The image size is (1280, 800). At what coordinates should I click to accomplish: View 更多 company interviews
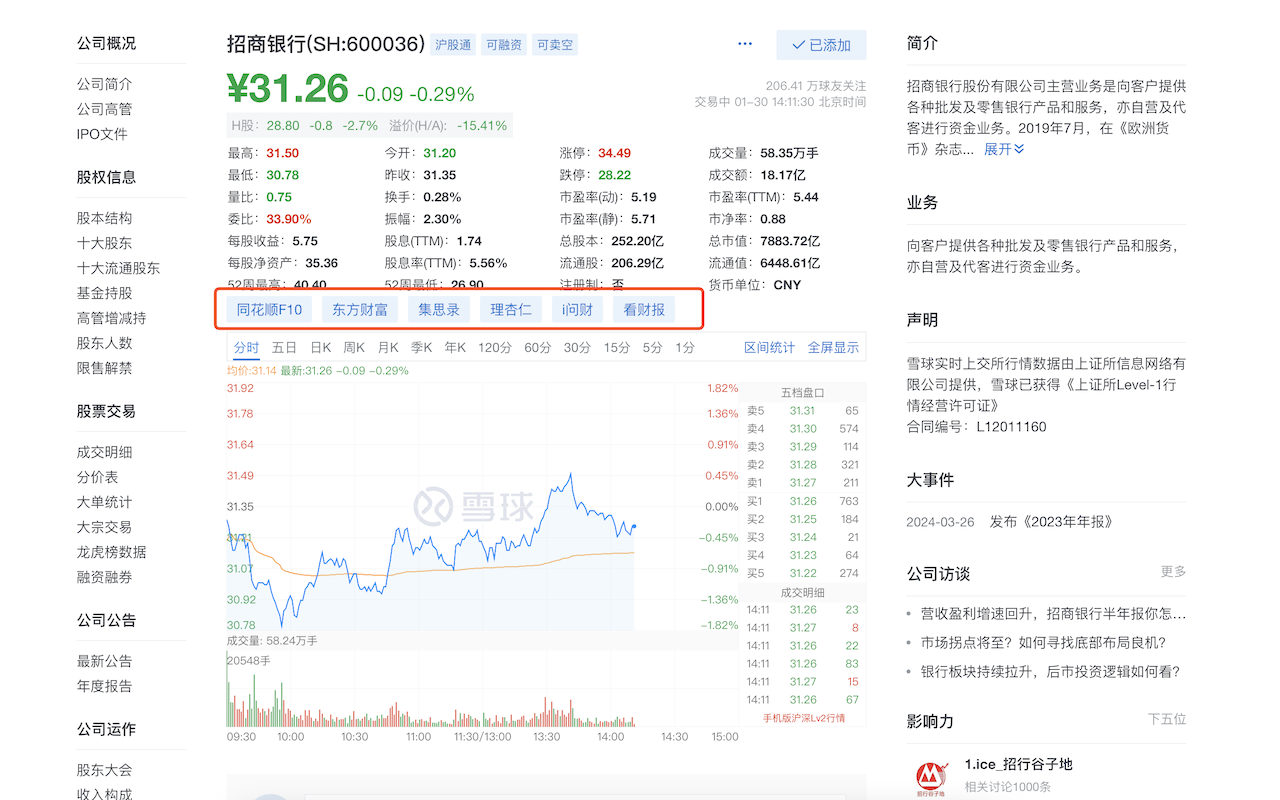1173,572
